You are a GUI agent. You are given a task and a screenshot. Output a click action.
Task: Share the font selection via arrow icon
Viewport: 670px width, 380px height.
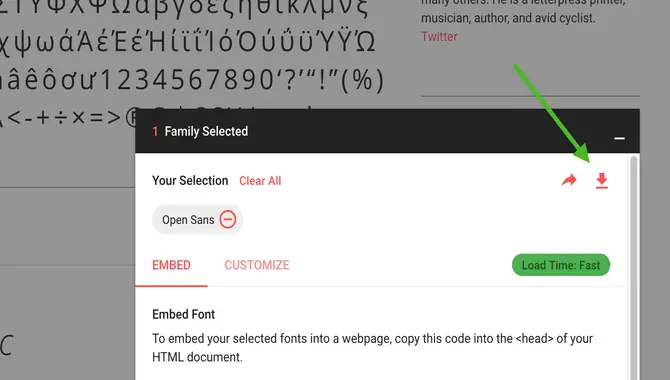click(569, 180)
